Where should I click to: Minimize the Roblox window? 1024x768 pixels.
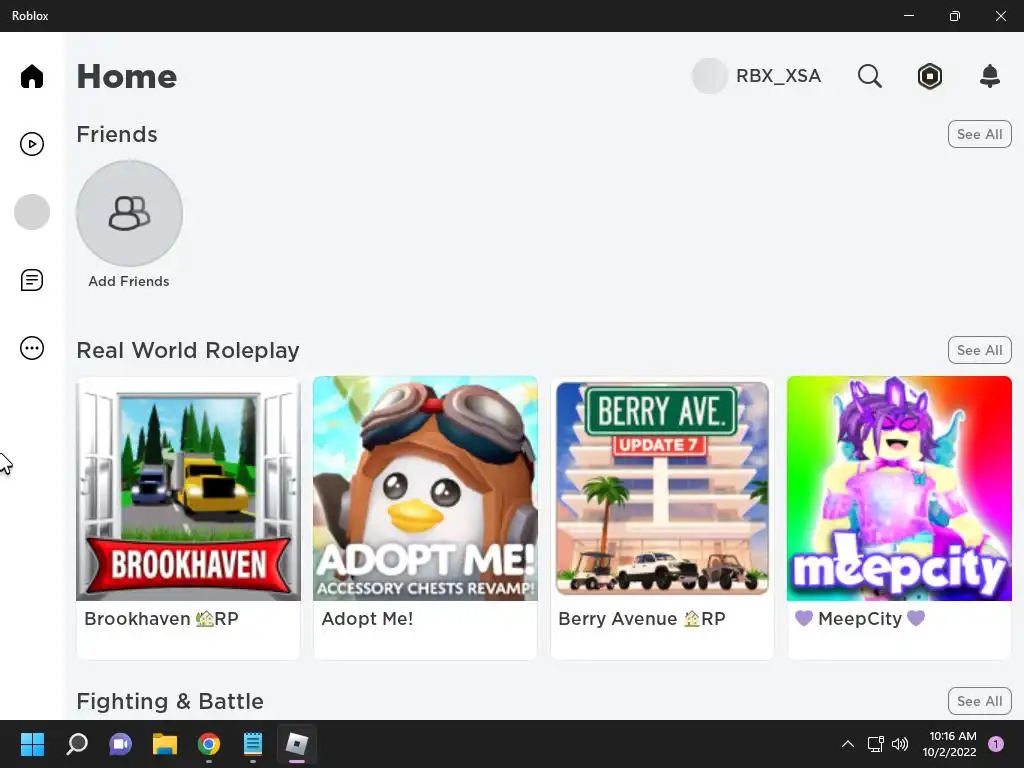click(x=909, y=16)
